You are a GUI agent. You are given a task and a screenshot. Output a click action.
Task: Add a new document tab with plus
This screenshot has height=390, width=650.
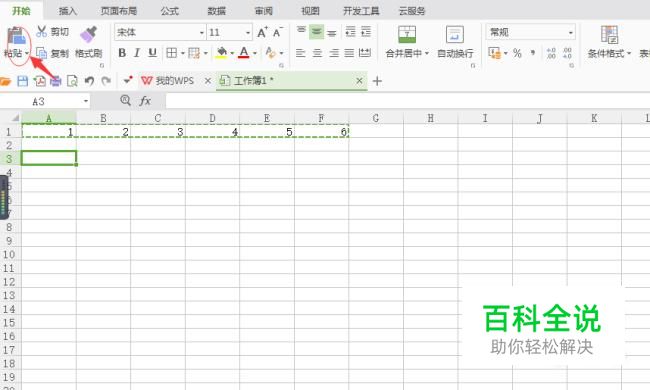coord(377,81)
